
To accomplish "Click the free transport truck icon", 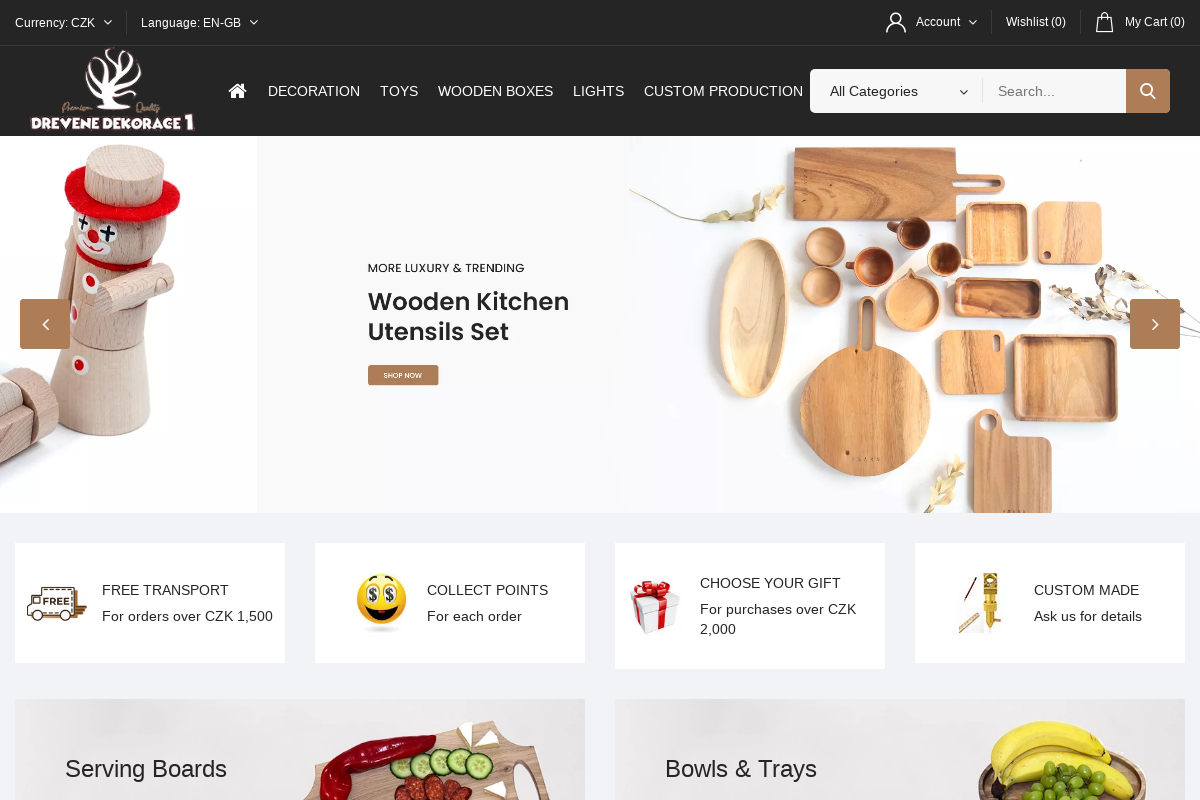I will tap(56, 603).
